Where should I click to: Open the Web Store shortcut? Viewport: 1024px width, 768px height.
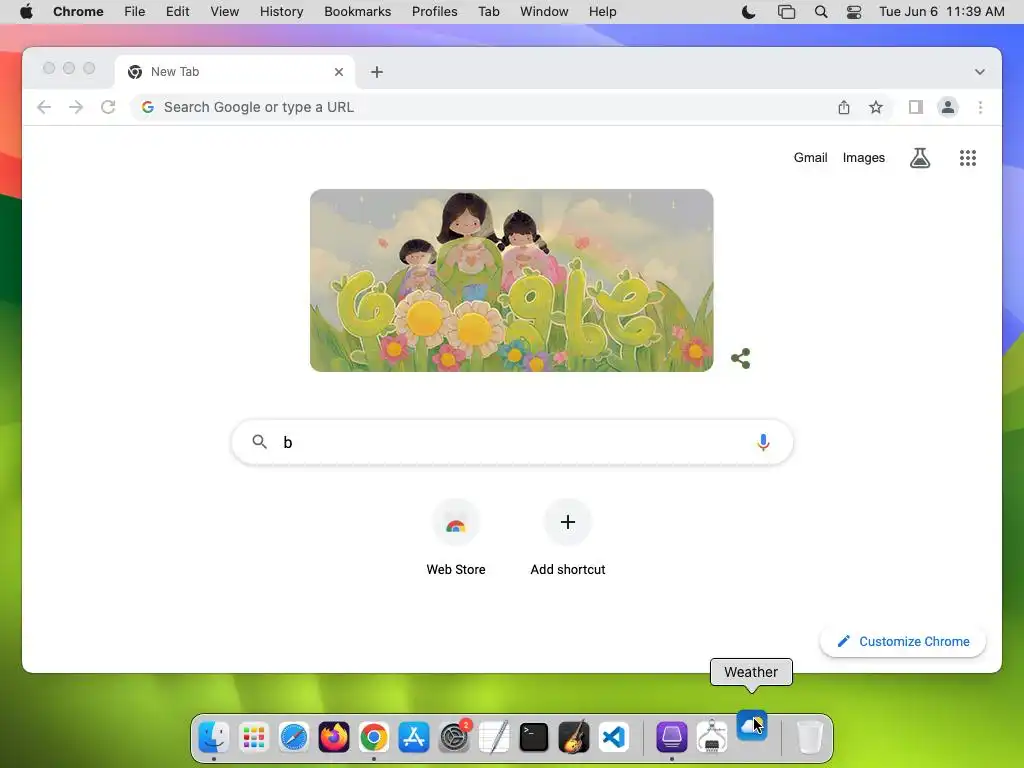[456, 537]
